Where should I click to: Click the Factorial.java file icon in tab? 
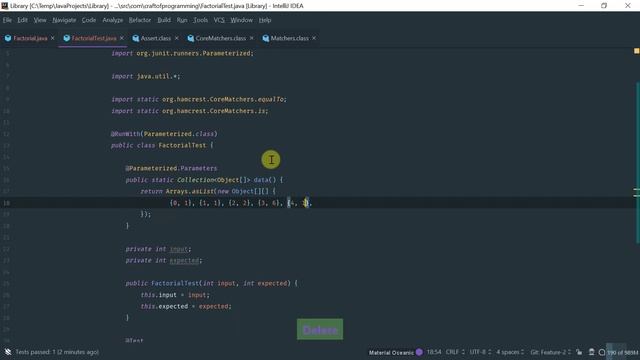(x=8, y=38)
